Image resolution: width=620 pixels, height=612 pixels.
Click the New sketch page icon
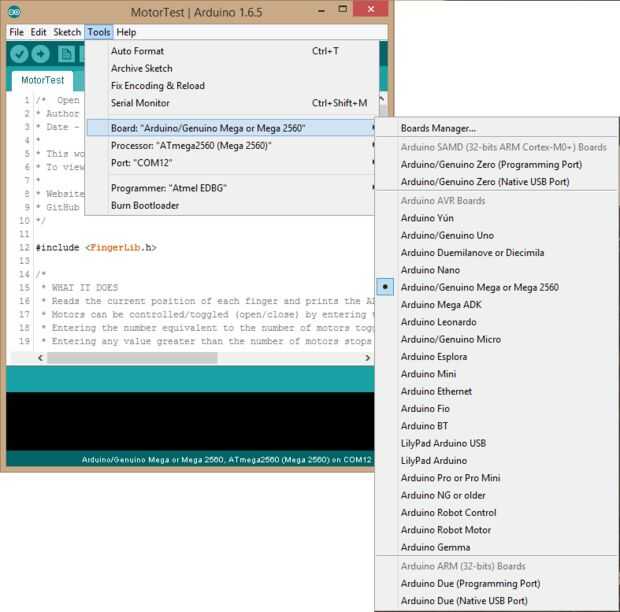[66, 54]
